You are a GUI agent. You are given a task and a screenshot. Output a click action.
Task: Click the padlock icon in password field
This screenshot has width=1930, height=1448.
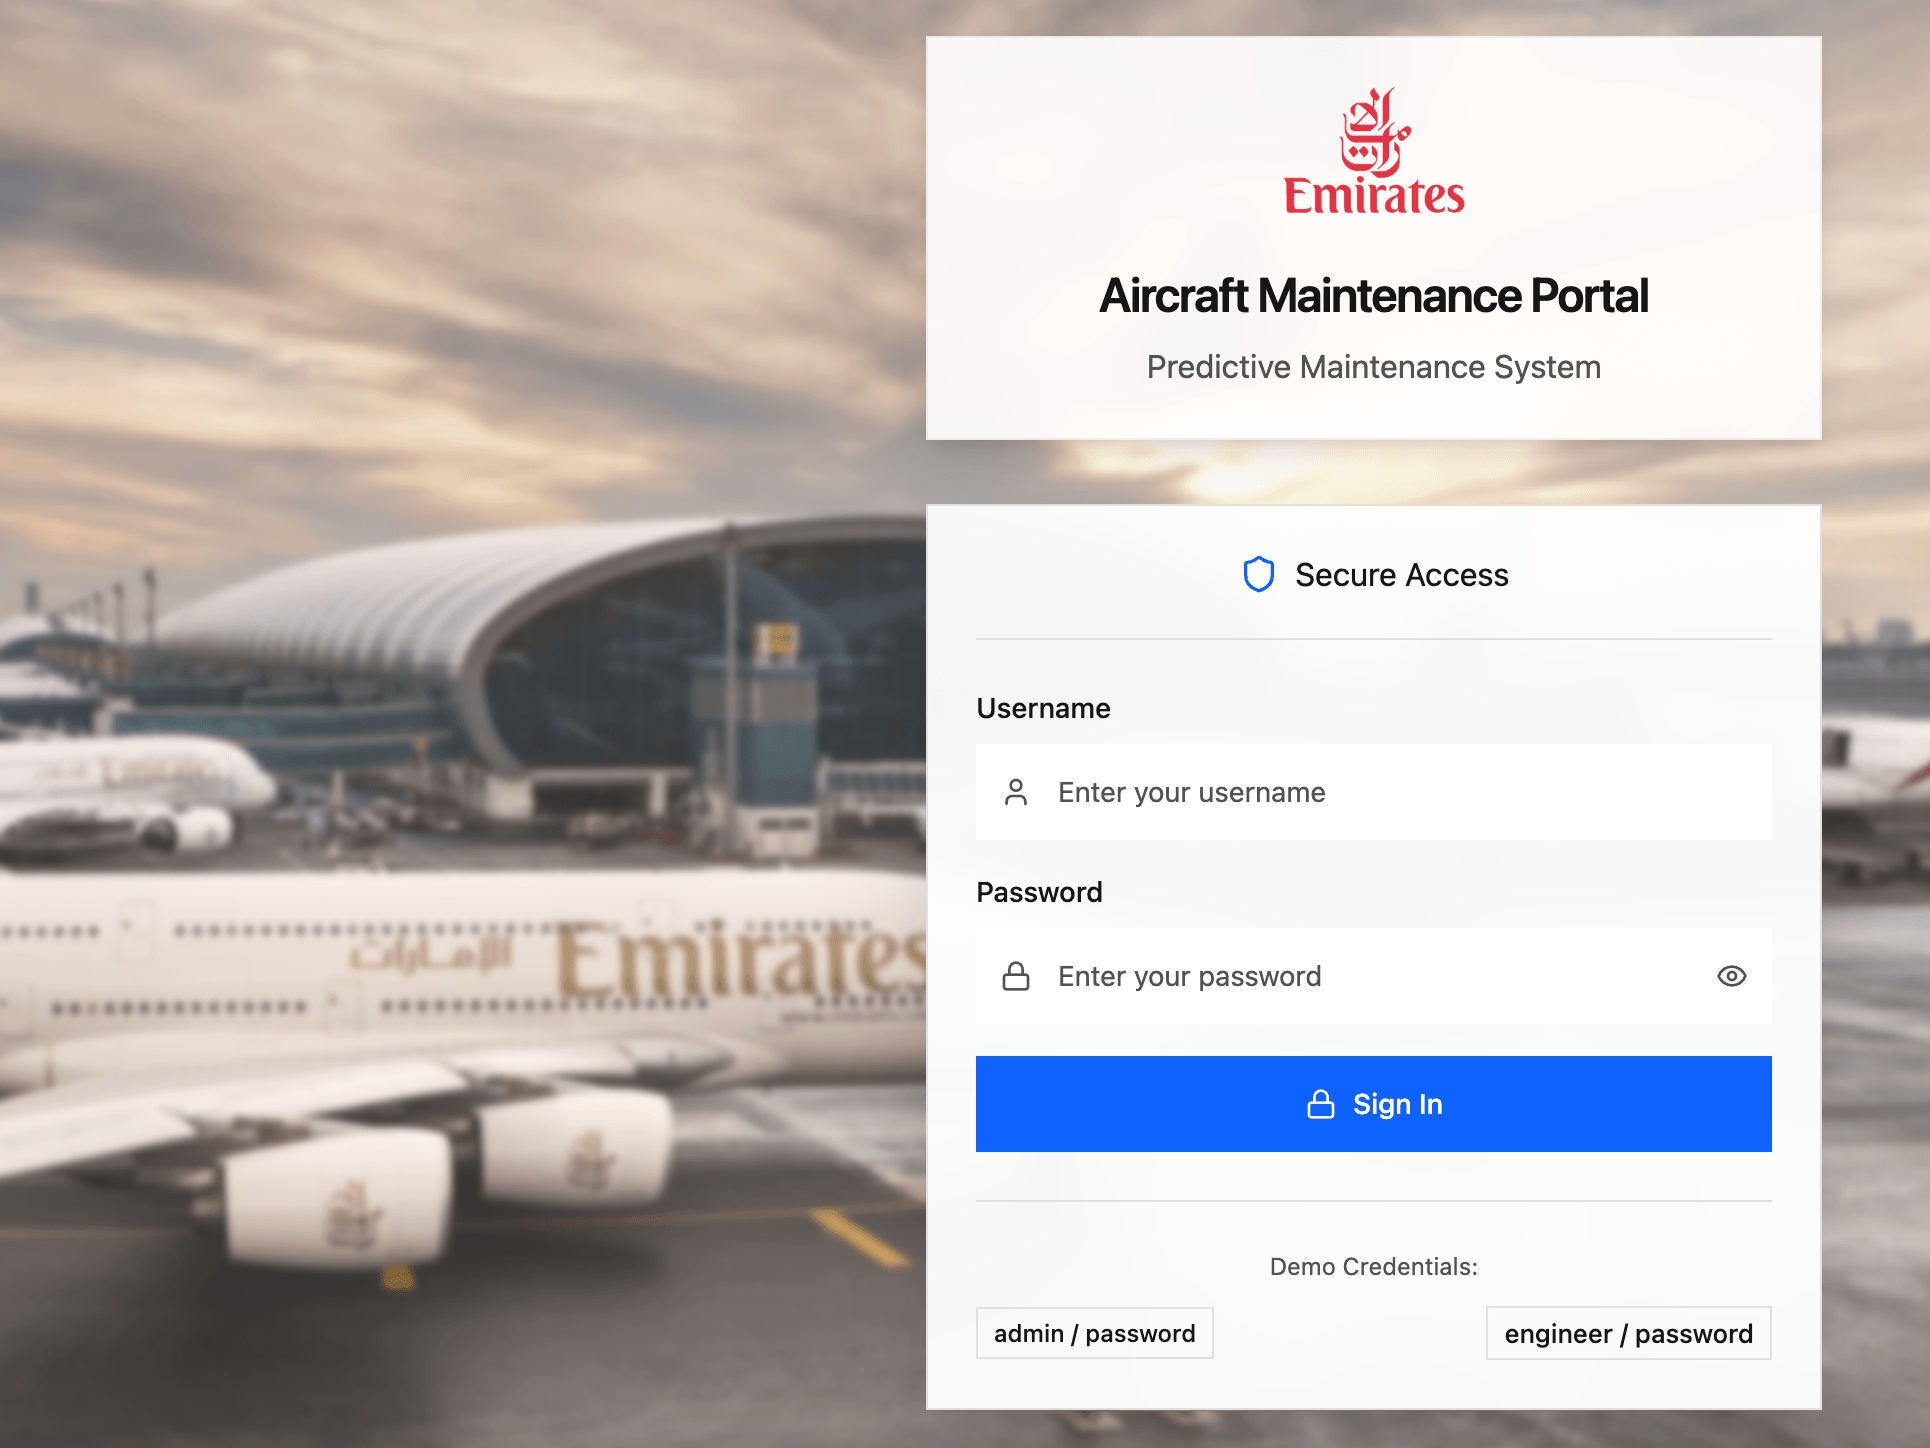pyautogui.click(x=1016, y=976)
